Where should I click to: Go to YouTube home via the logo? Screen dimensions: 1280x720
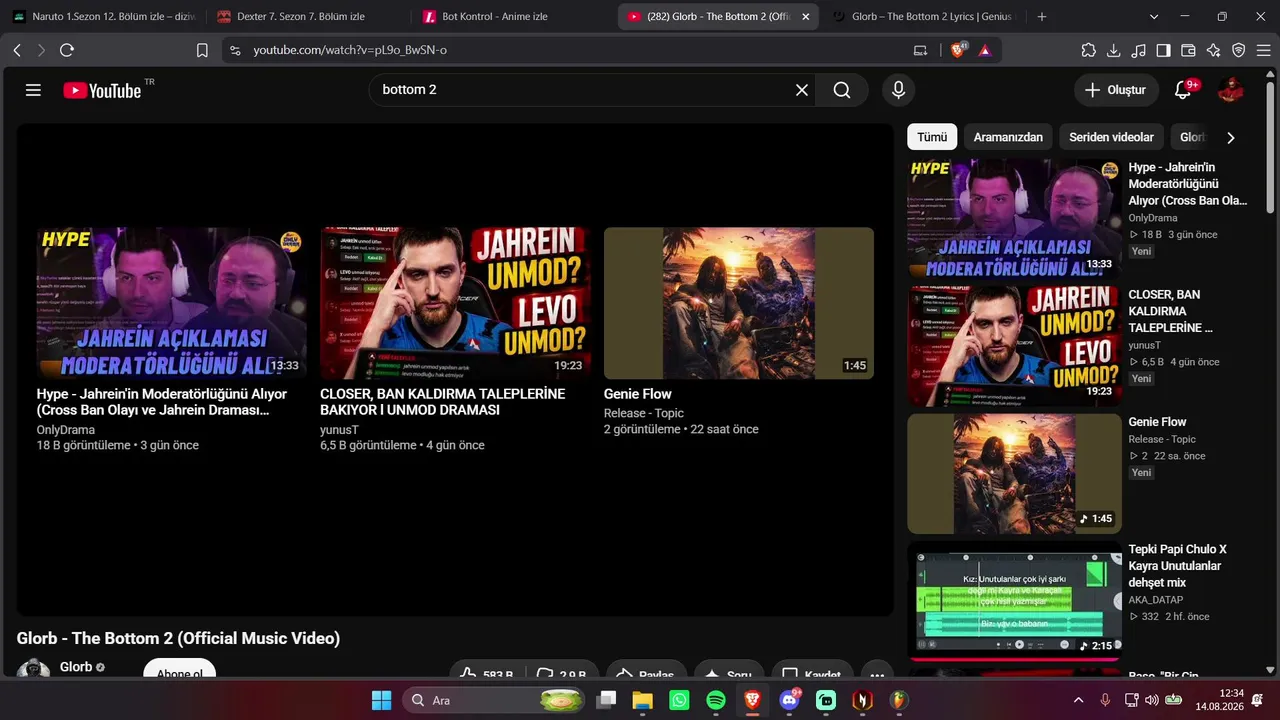[x=102, y=90]
